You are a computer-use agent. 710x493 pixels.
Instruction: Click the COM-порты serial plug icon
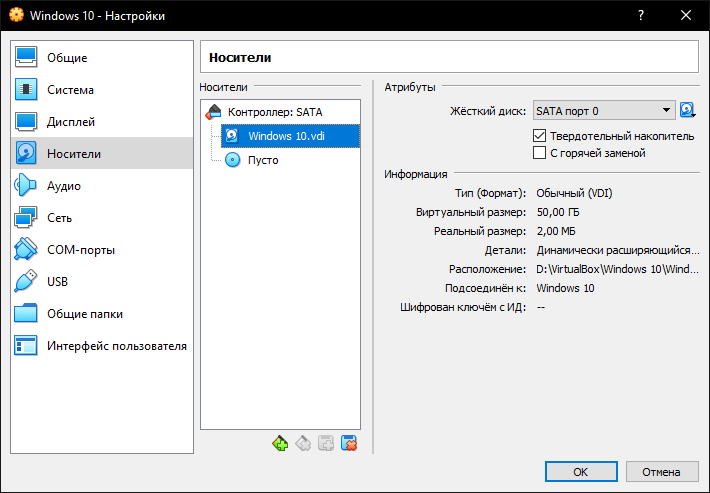tap(26, 249)
